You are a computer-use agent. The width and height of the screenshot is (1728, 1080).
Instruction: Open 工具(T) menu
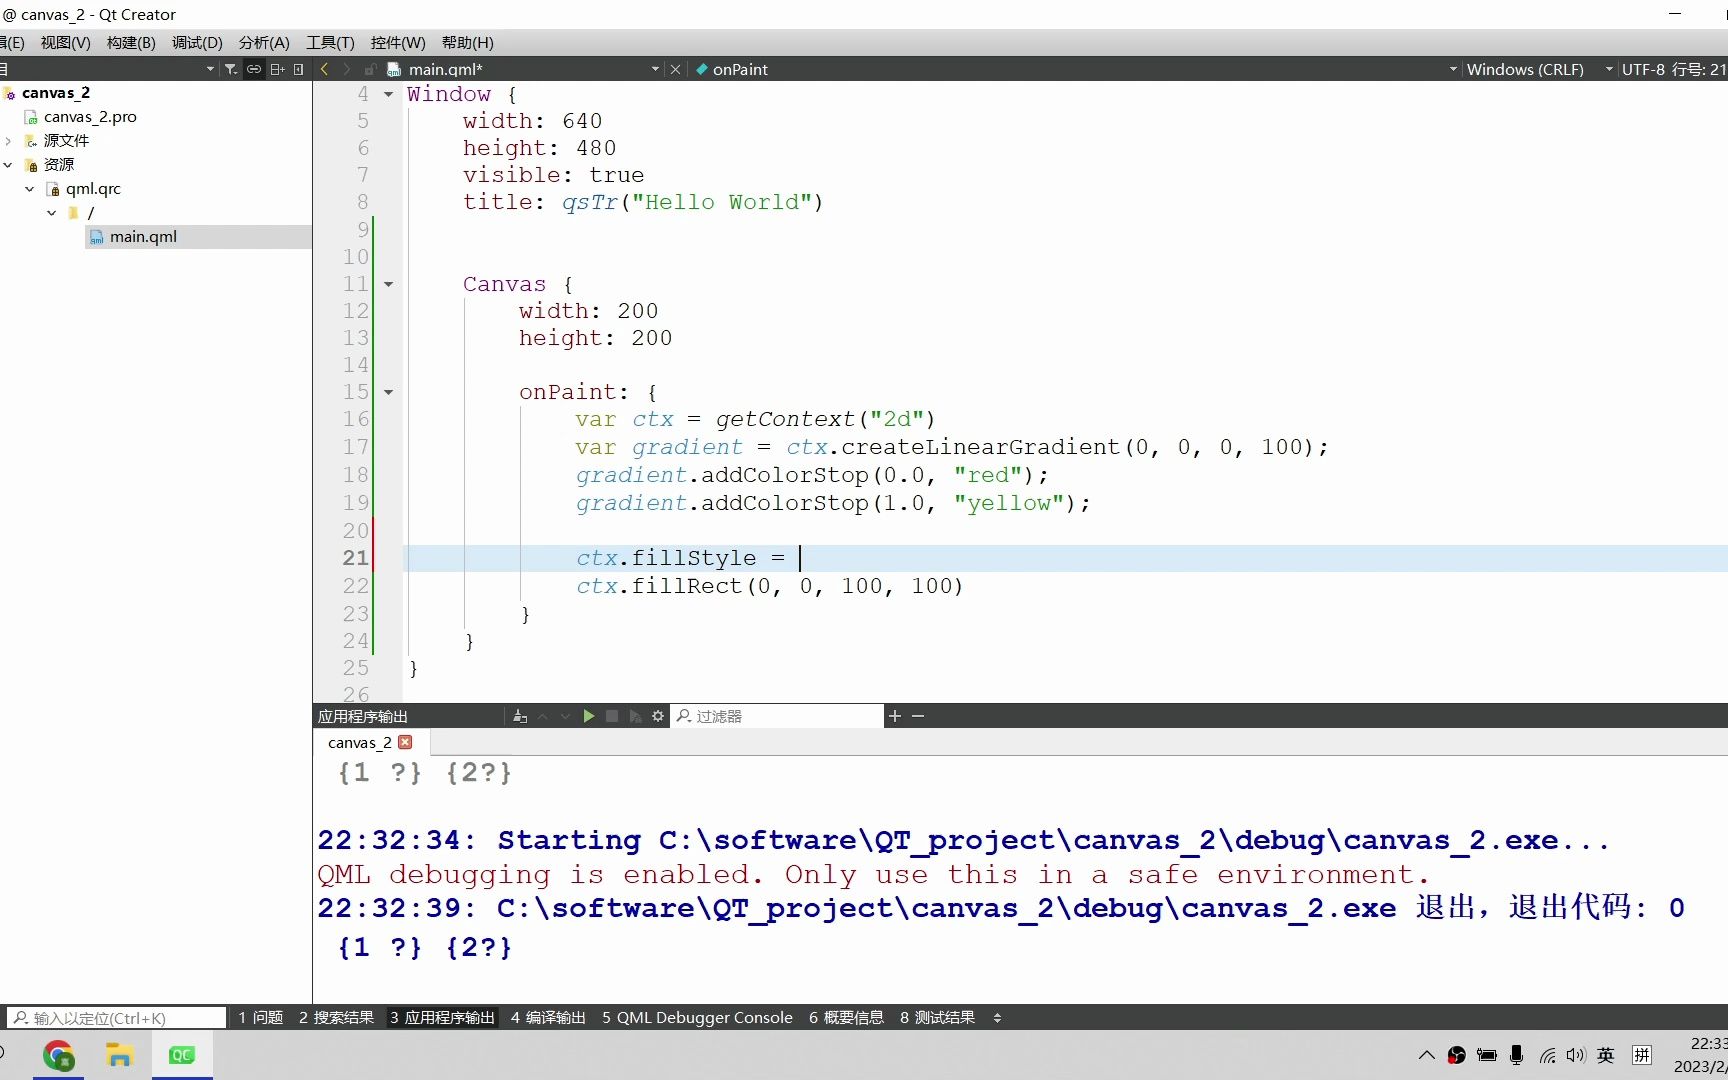pos(330,42)
